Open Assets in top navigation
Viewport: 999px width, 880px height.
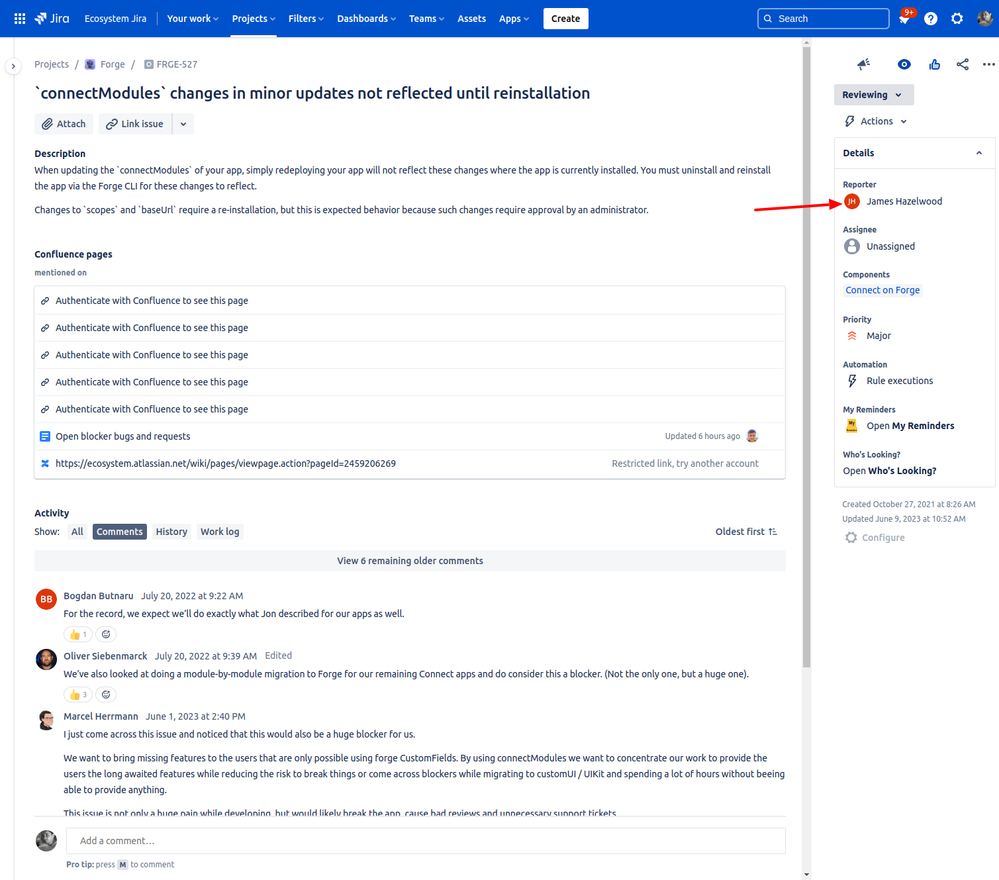(x=471, y=18)
